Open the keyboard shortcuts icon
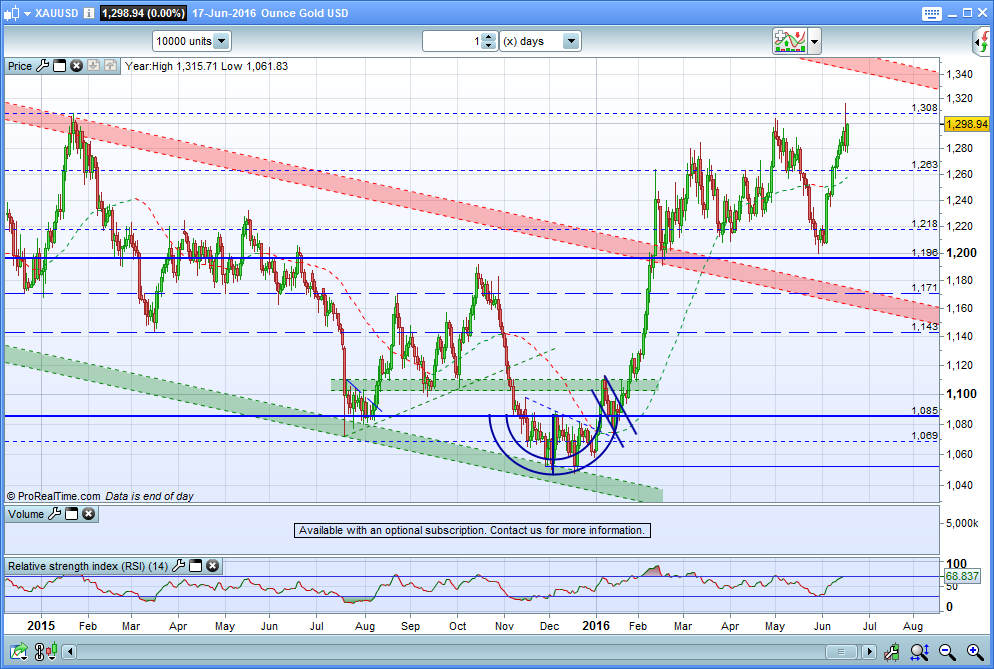The height and width of the screenshot is (669, 994). [931, 13]
